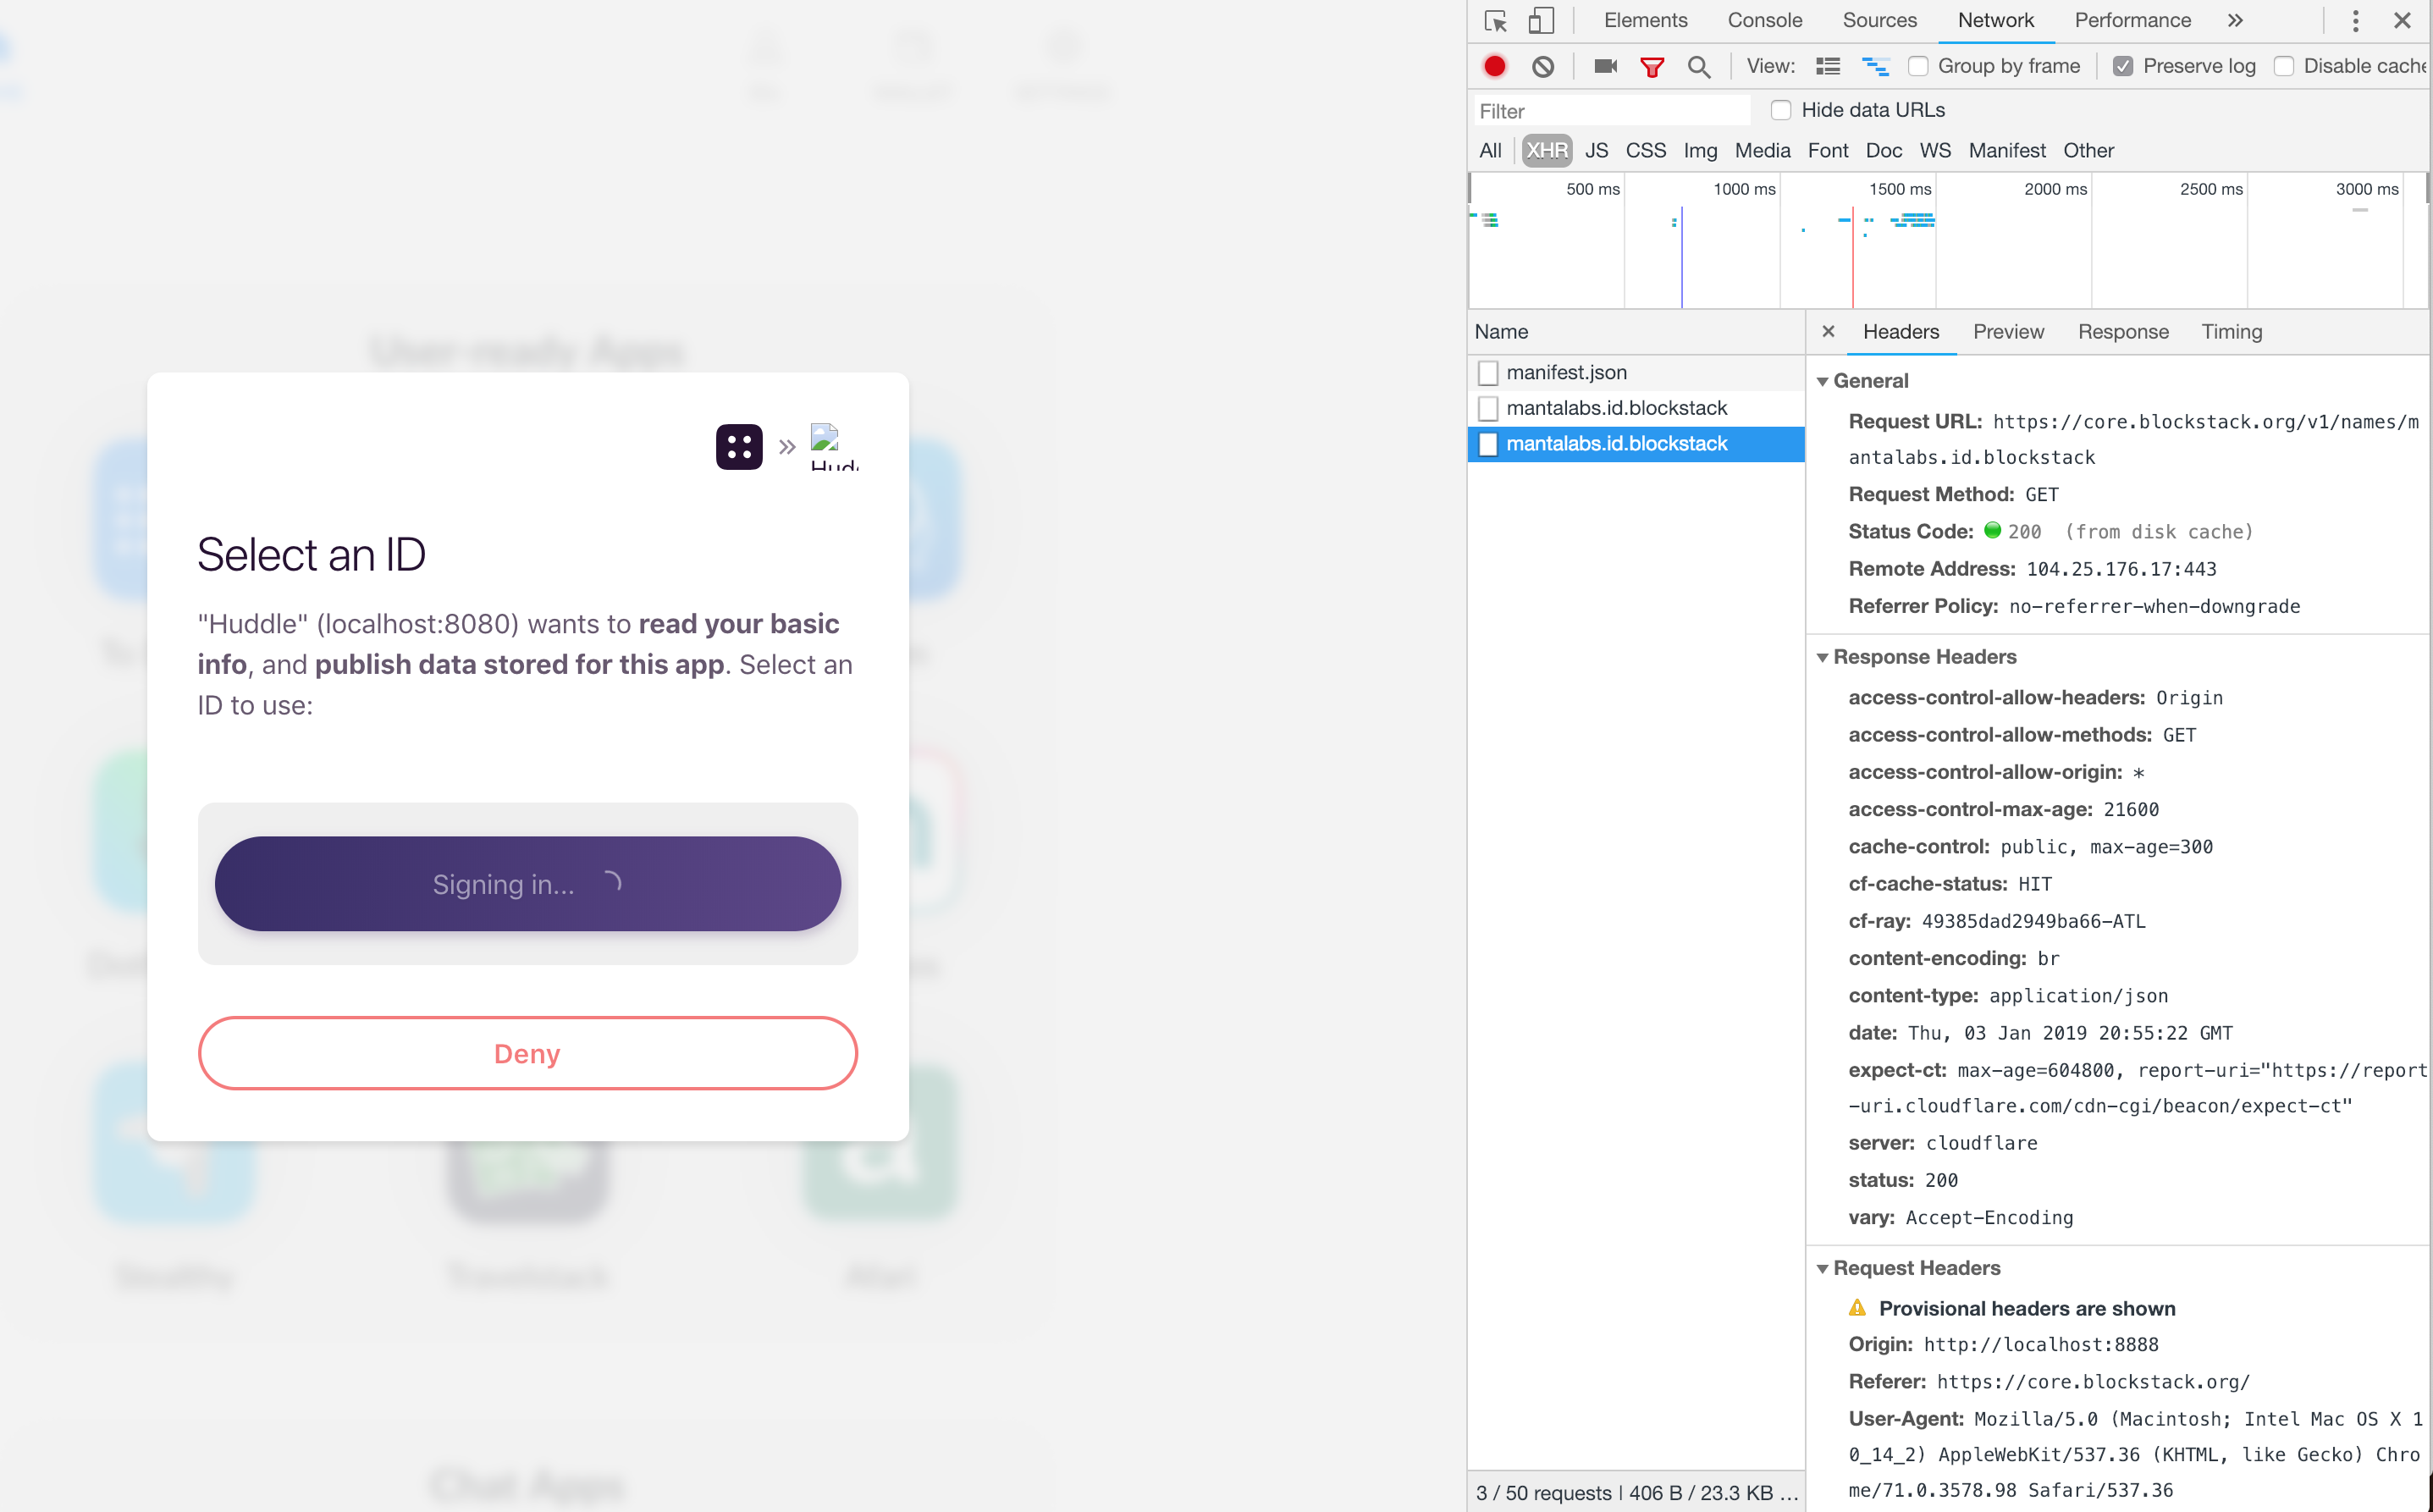Show more DevTools tabs chevron
This screenshot has height=1512, width=2433.
2235,21
